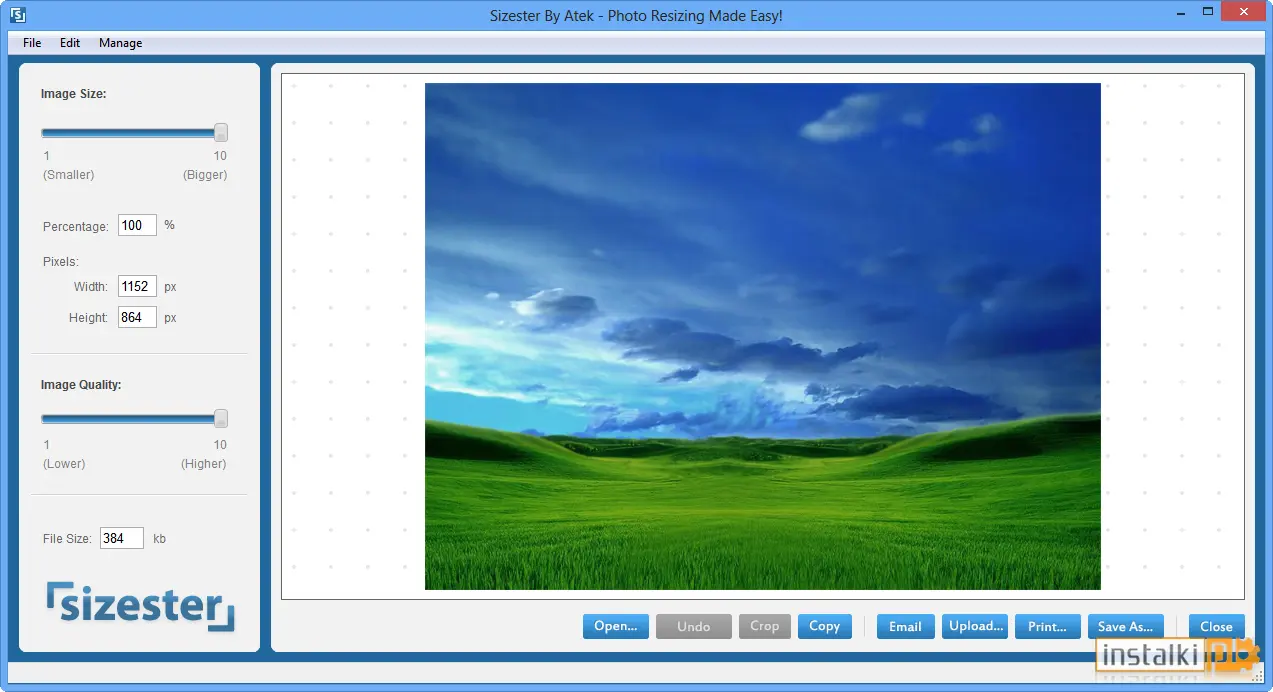The image size is (1273, 692).
Task: Click the Image Size slider handle
Action: point(221,133)
